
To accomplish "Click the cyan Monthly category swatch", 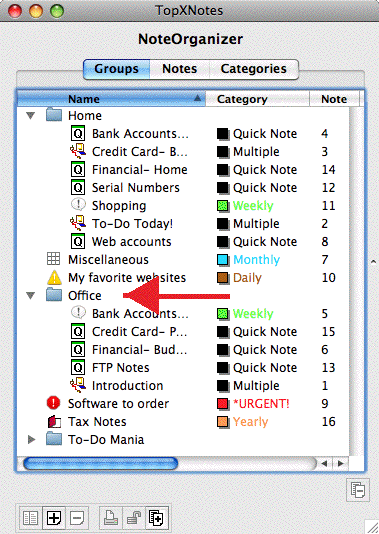I will [223, 260].
